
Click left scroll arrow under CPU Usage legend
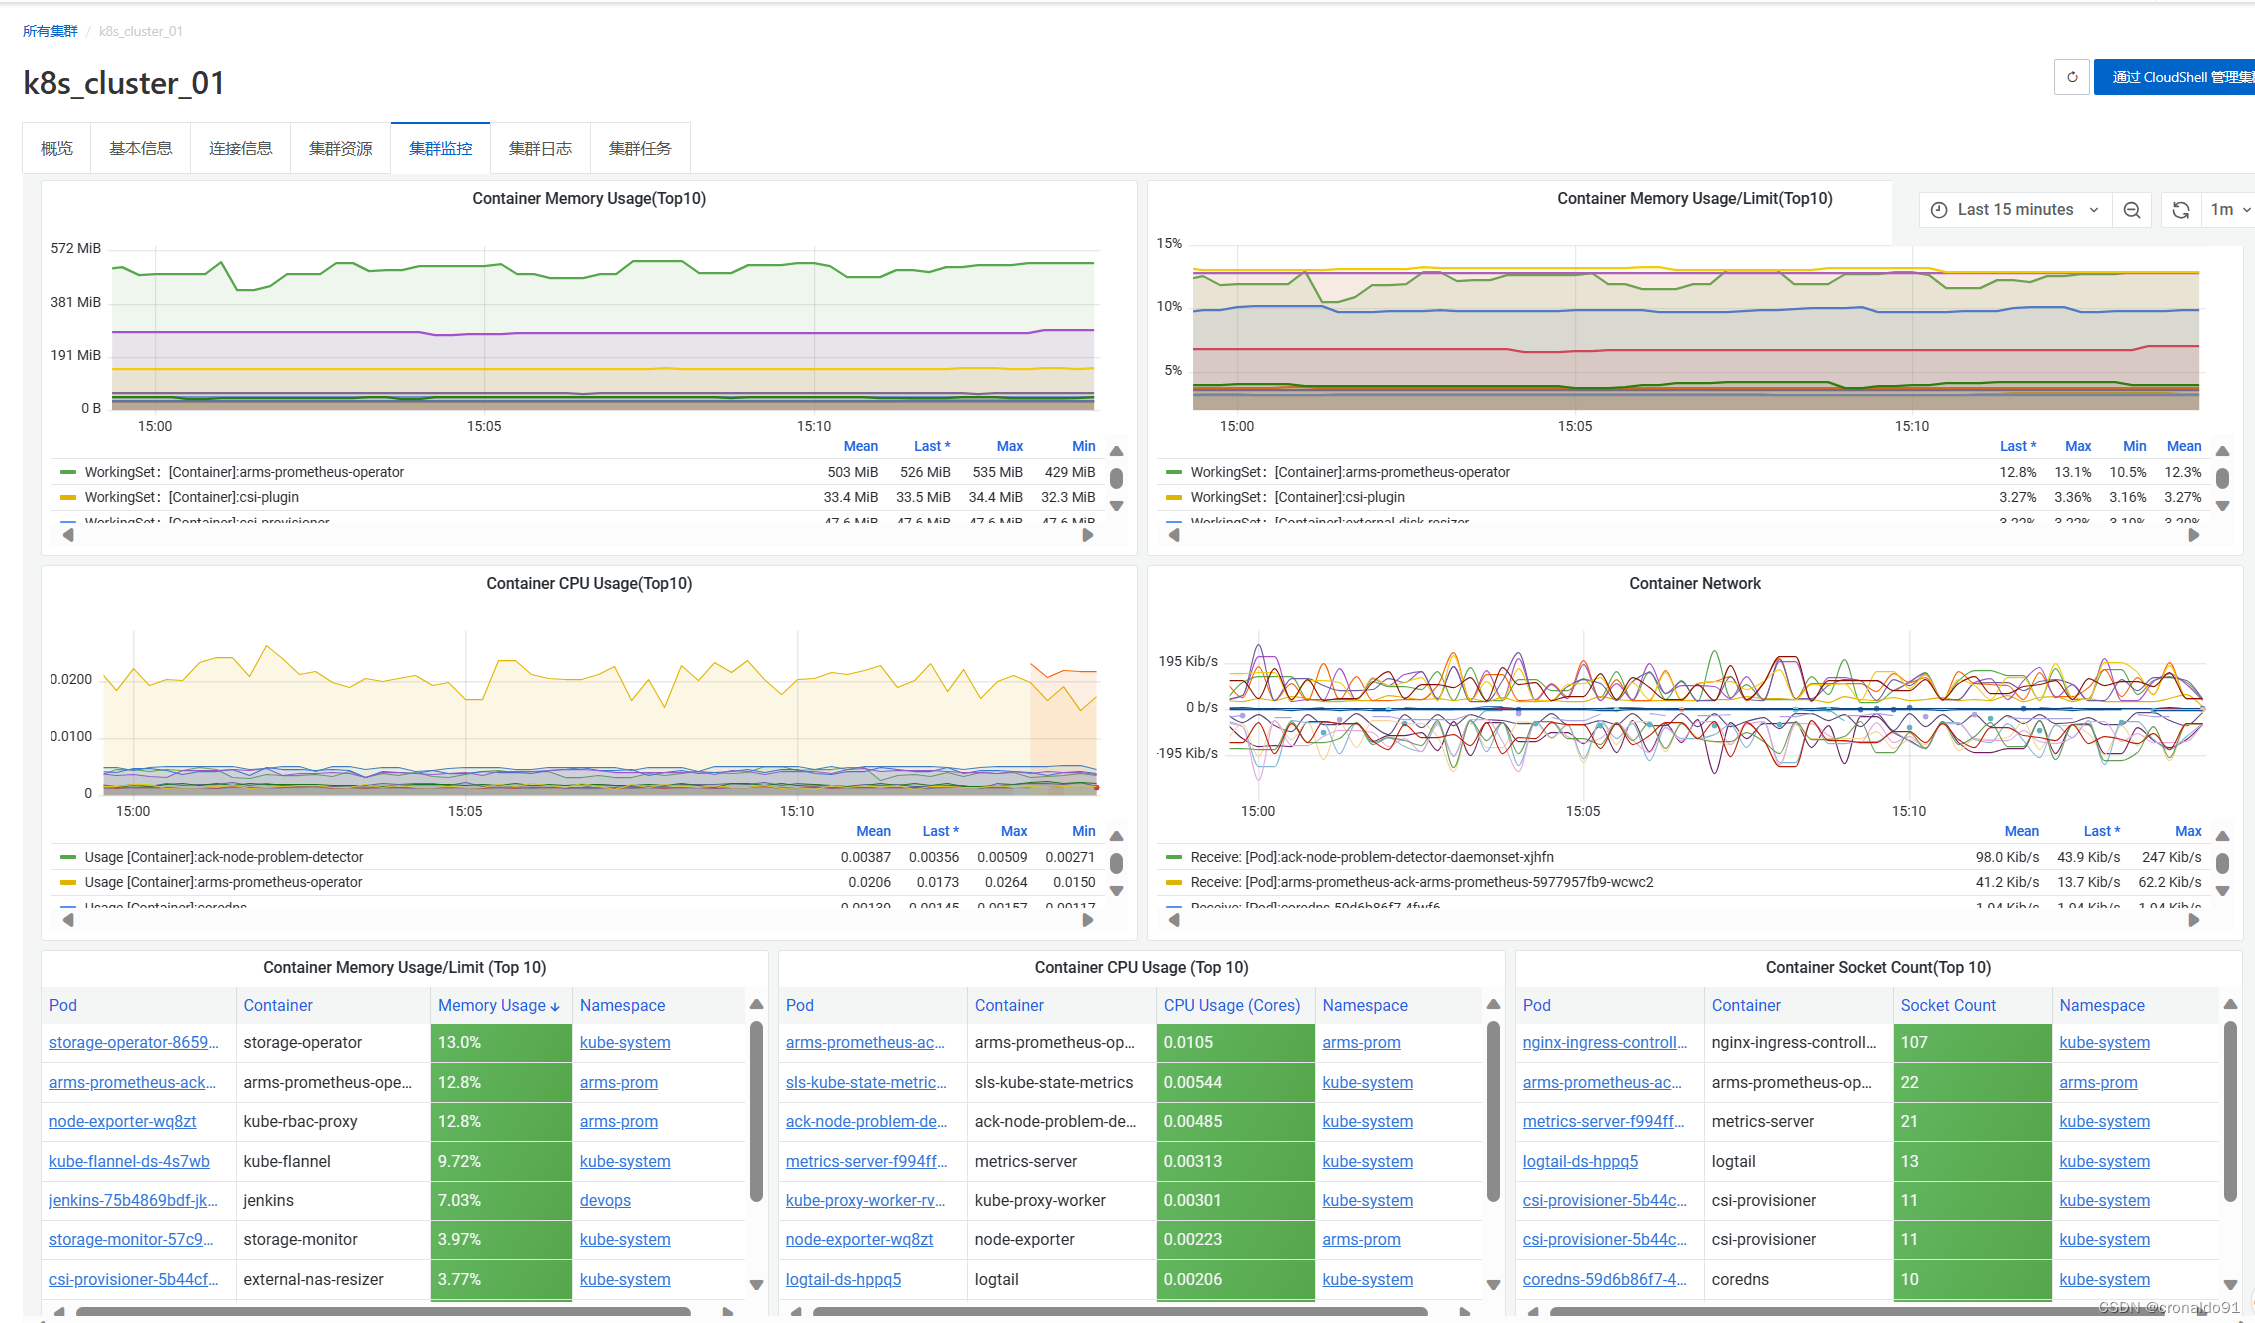tap(68, 920)
